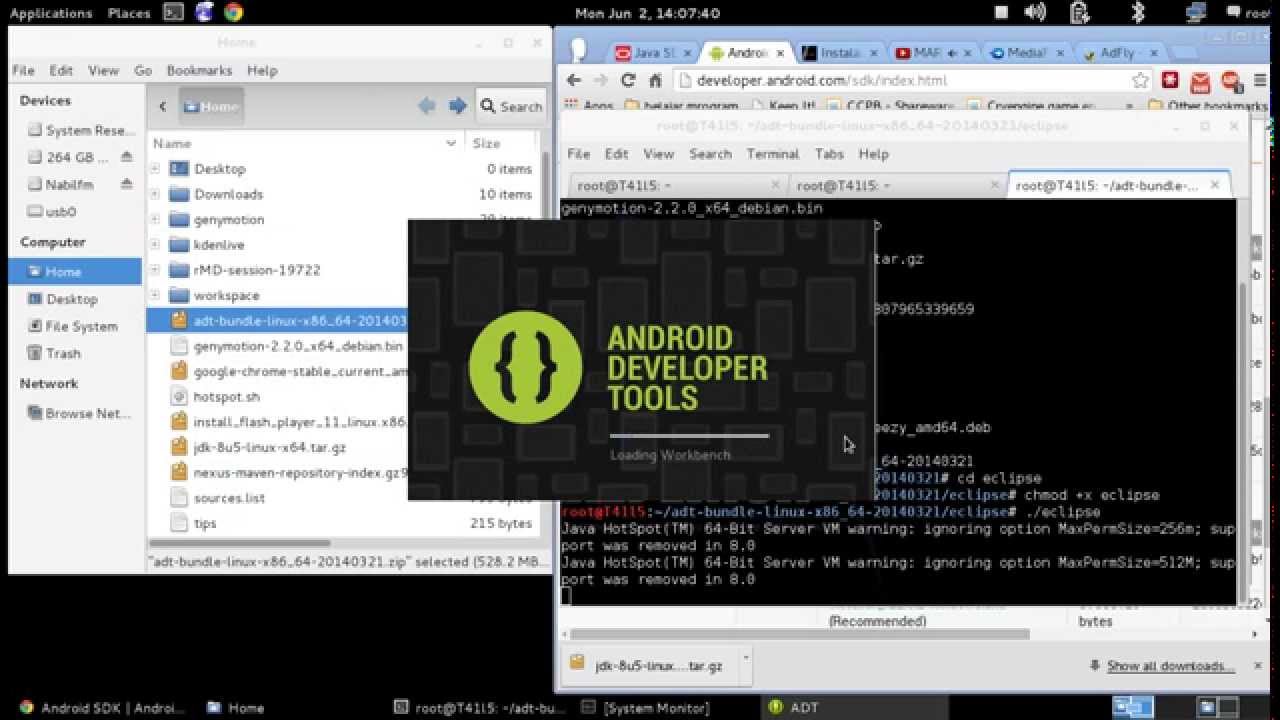Image resolution: width=1280 pixels, height=720 pixels.
Task: Expand the kdenlive folder row
Action: tap(155, 244)
